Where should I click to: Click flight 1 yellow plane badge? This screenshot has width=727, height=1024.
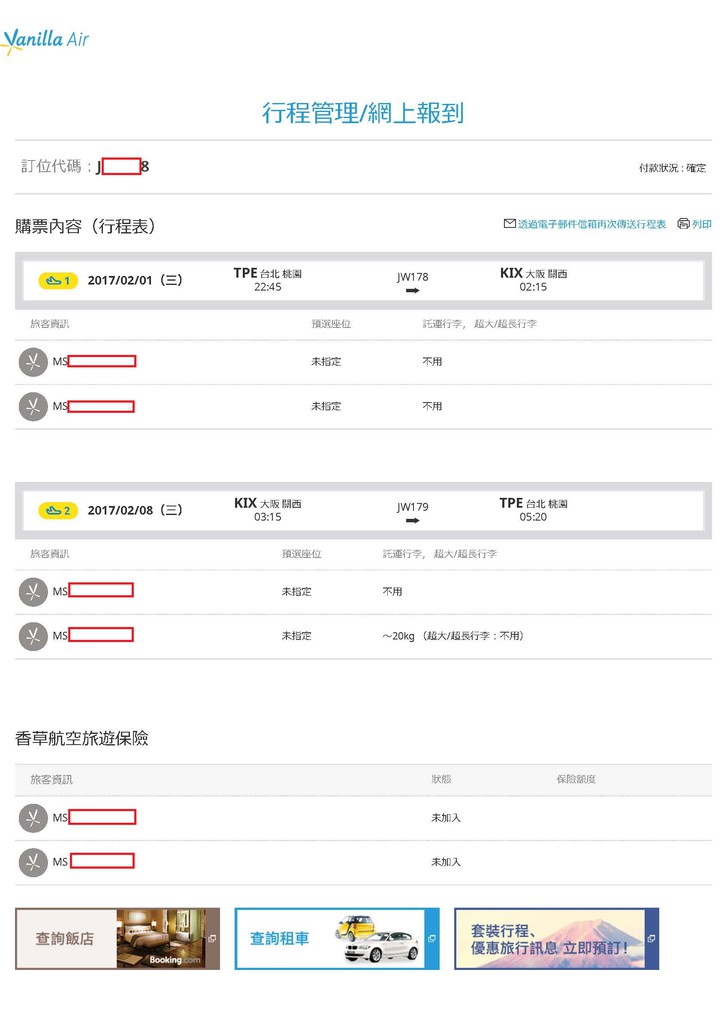click(58, 280)
